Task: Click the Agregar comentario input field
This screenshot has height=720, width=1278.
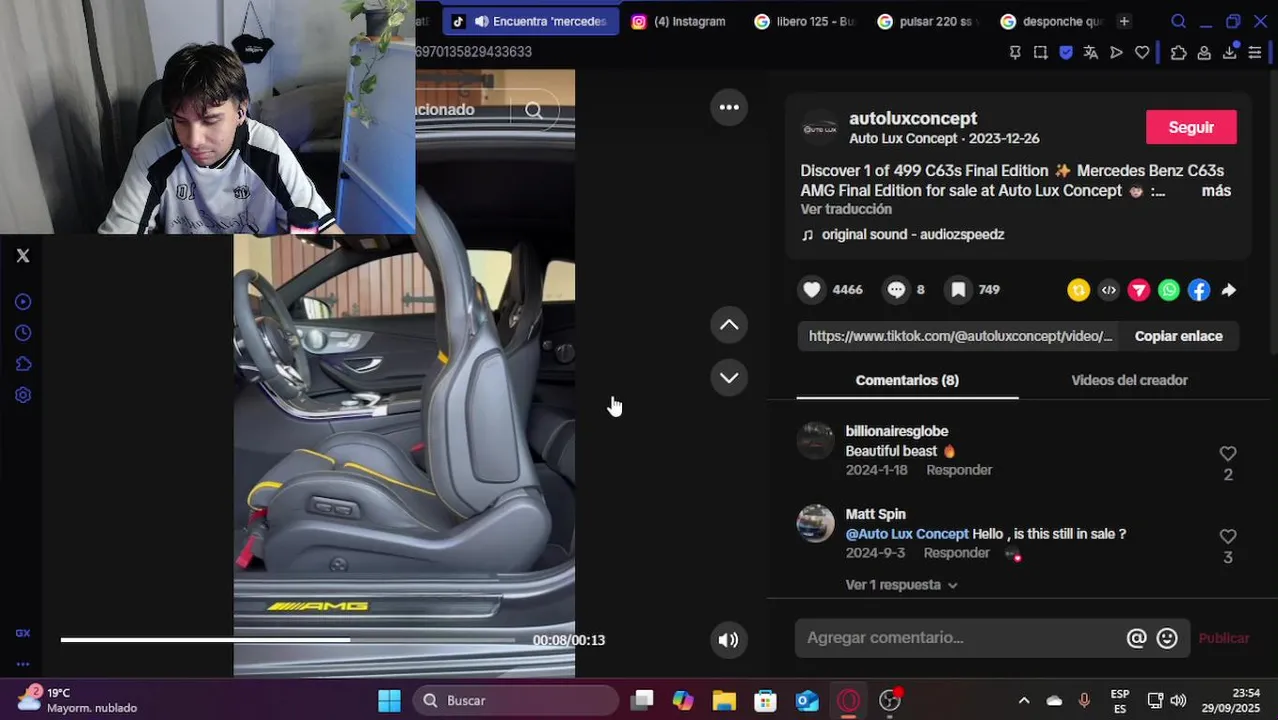Action: [x=962, y=638]
